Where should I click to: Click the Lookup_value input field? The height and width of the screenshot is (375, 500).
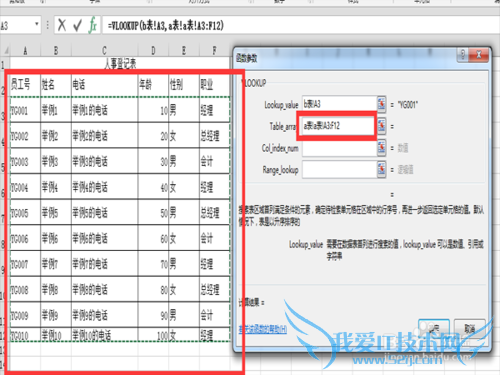[339, 104]
